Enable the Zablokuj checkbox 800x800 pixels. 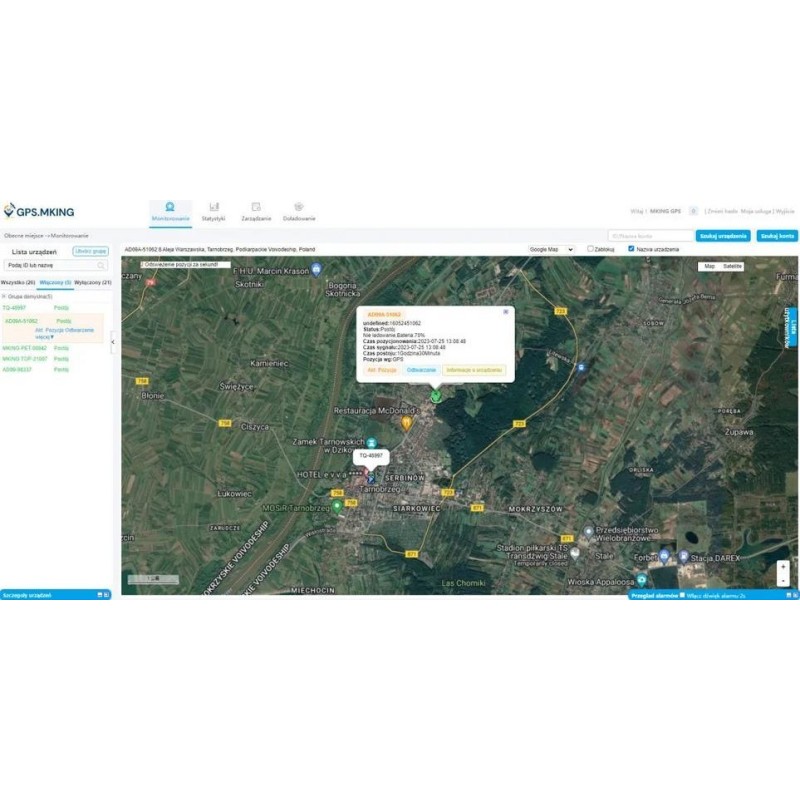pyautogui.click(x=591, y=248)
